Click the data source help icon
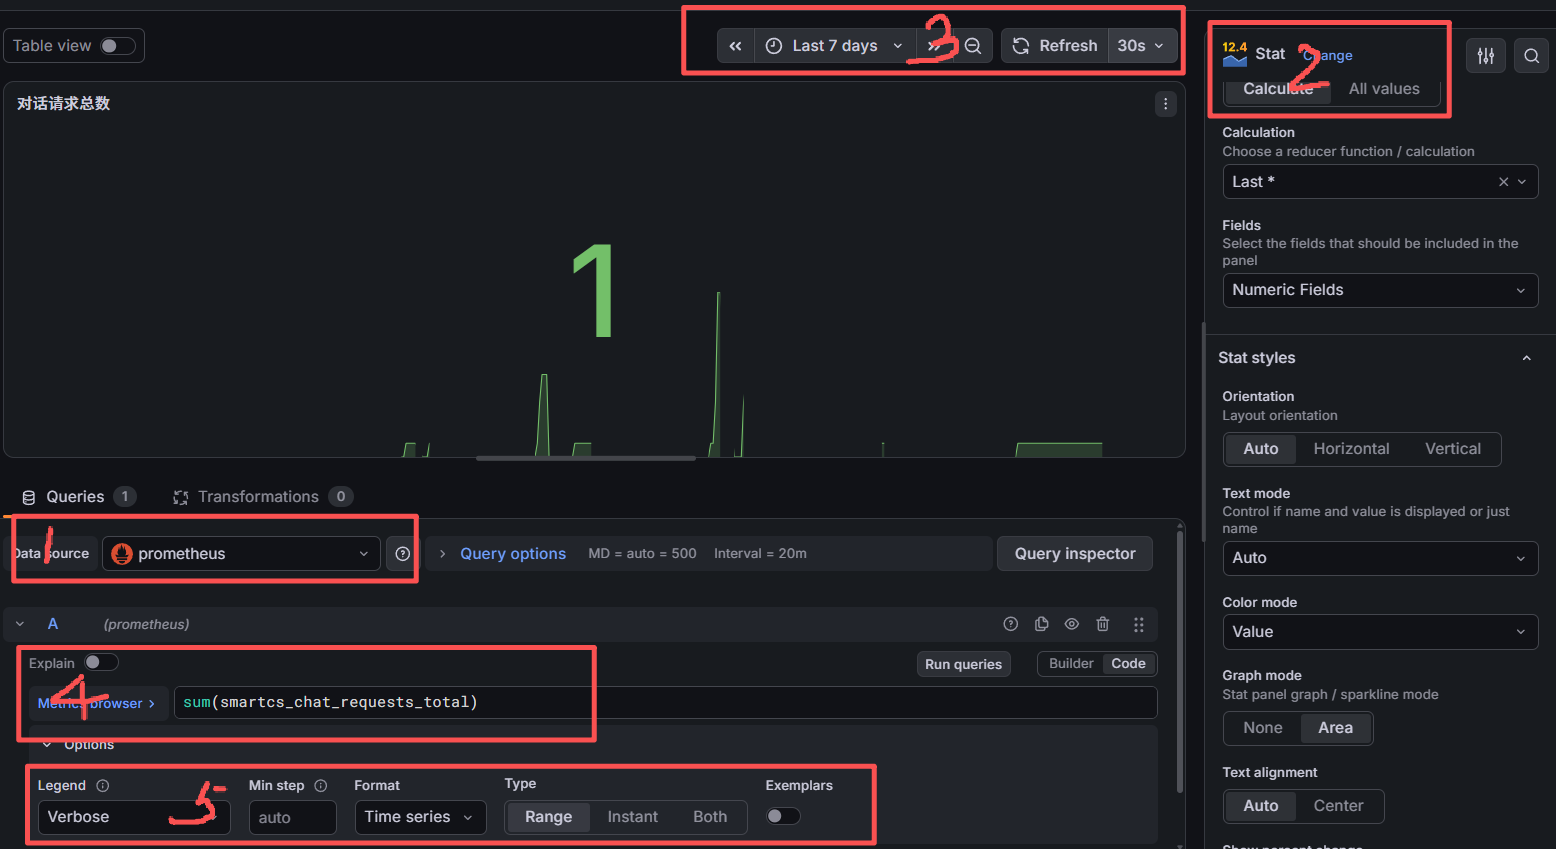Screen dimensions: 1556x849 click(402, 554)
